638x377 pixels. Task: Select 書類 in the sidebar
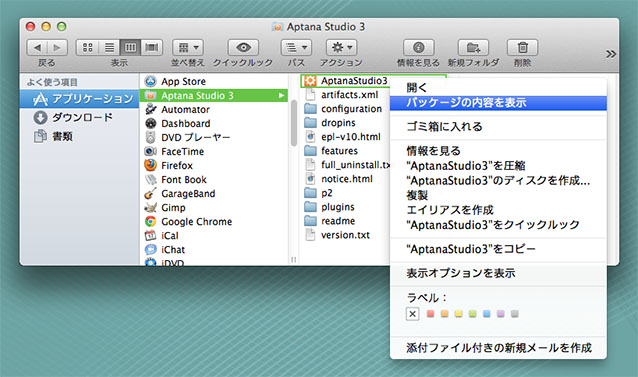pos(79,136)
